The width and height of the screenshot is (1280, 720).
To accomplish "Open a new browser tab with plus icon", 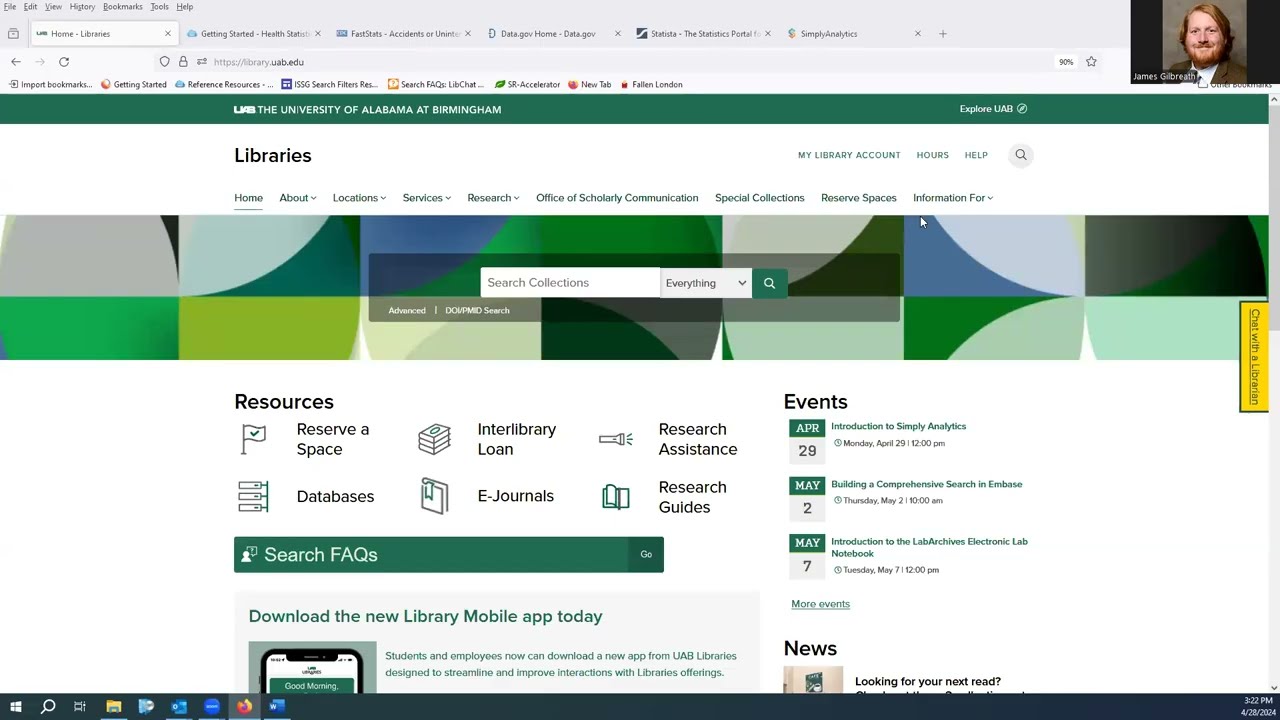I will coord(942,34).
